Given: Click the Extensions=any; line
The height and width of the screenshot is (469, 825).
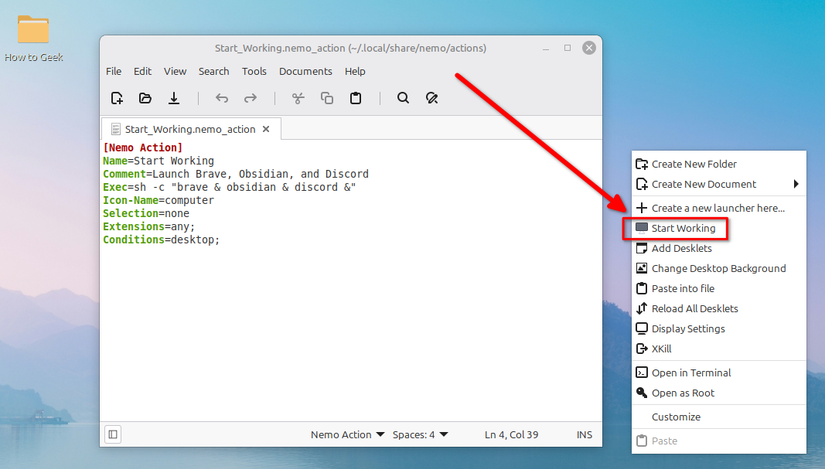Looking at the screenshot, I should tap(149, 227).
